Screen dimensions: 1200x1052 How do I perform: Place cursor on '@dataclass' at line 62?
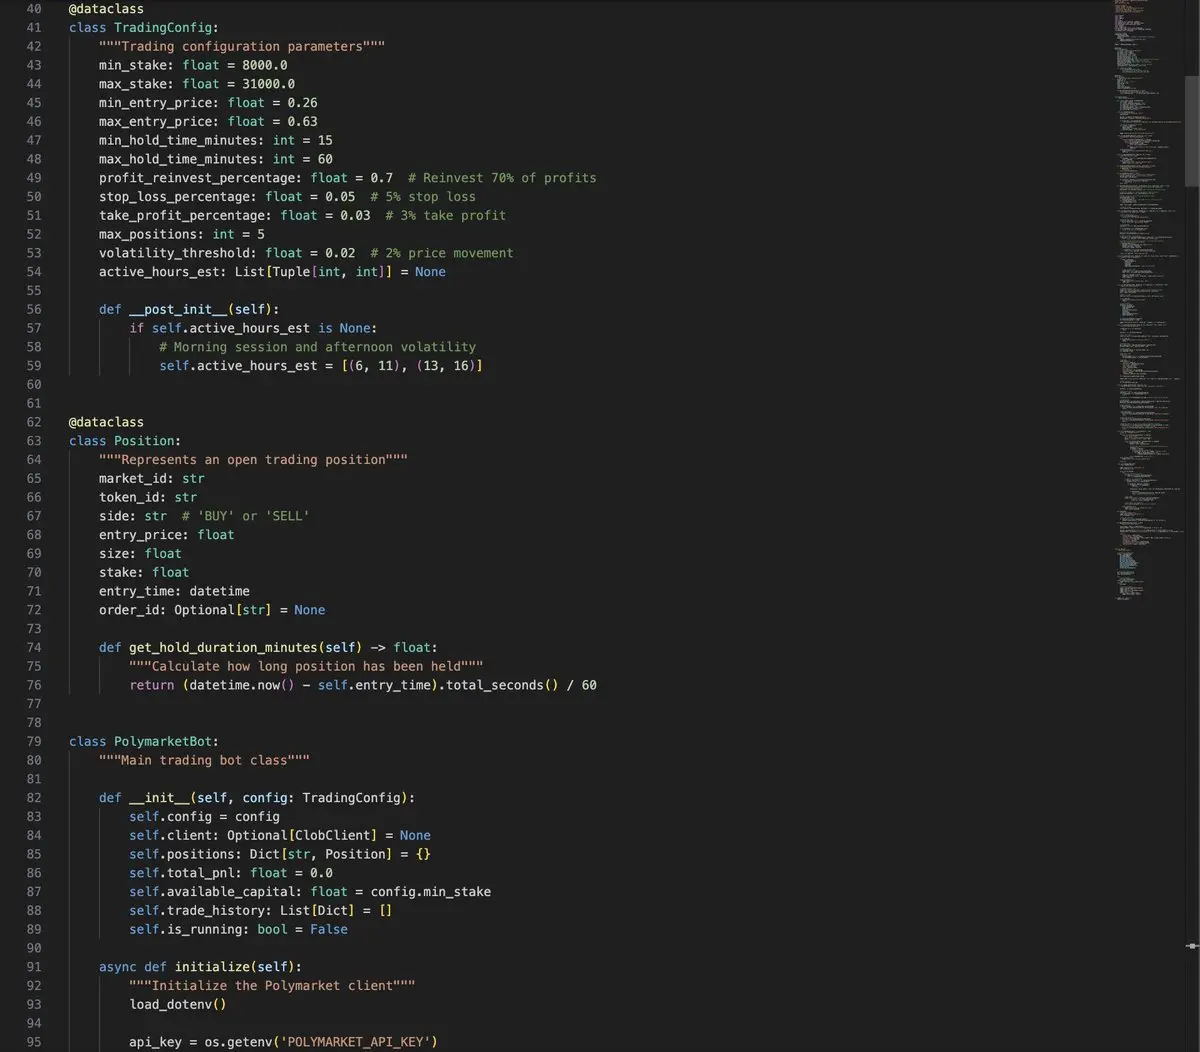tap(106, 422)
